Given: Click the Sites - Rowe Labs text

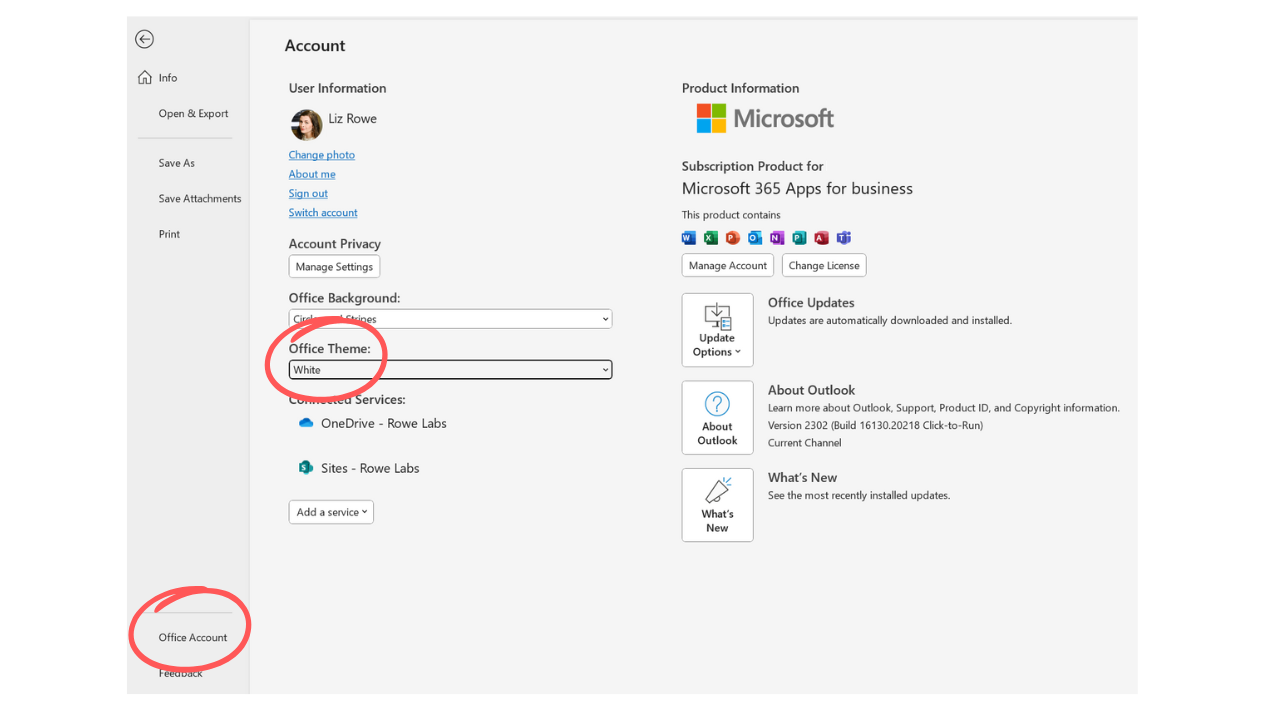Looking at the screenshot, I should point(370,468).
